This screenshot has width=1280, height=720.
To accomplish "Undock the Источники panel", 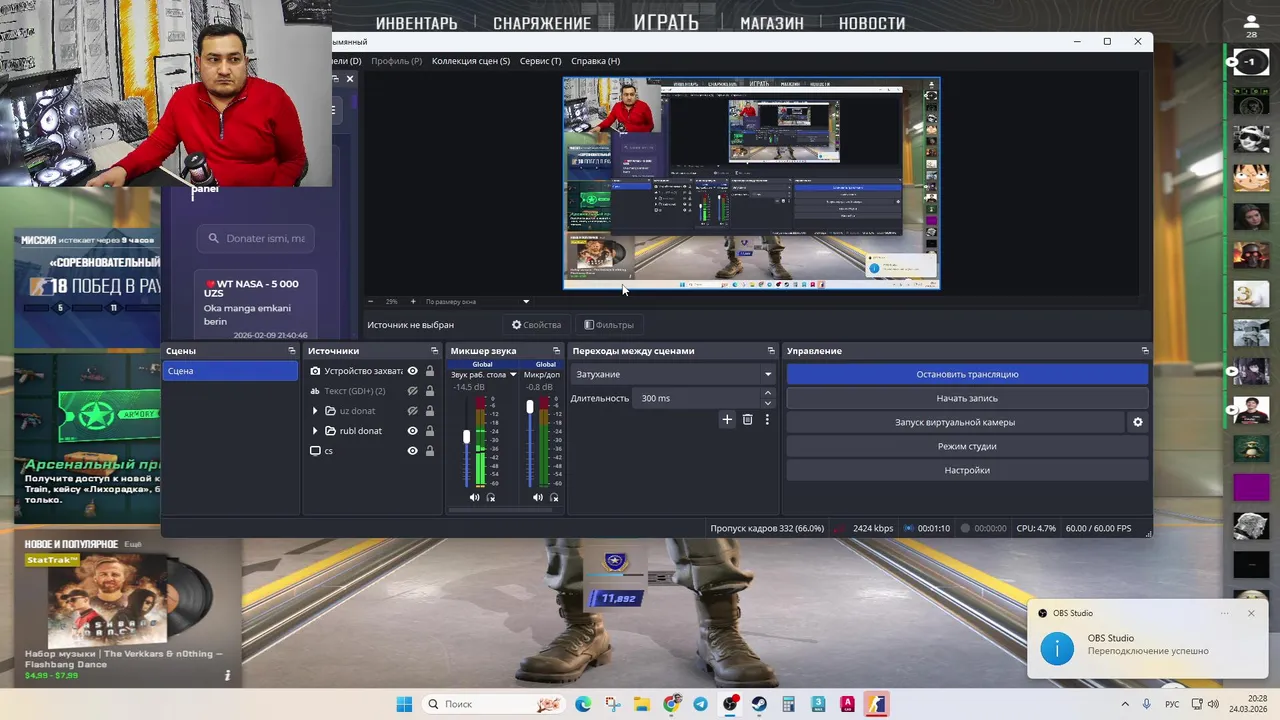I will click(434, 351).
